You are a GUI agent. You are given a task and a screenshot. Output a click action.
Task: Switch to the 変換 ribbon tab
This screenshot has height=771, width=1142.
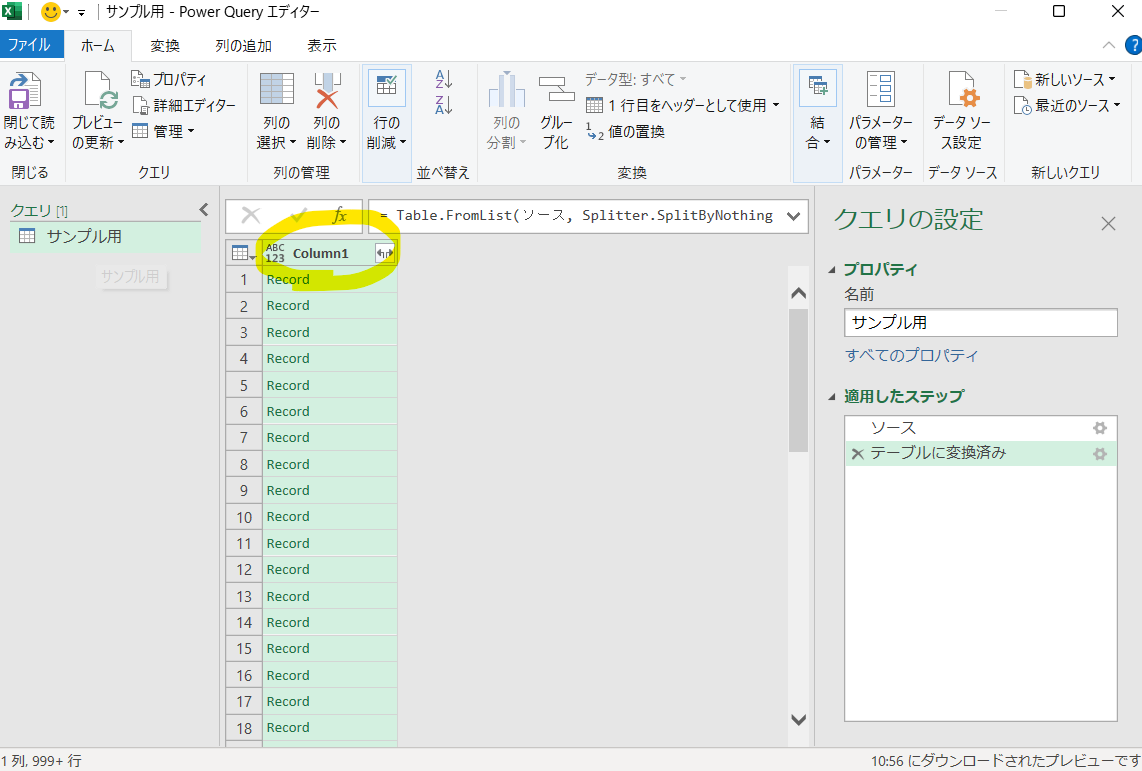165,46
